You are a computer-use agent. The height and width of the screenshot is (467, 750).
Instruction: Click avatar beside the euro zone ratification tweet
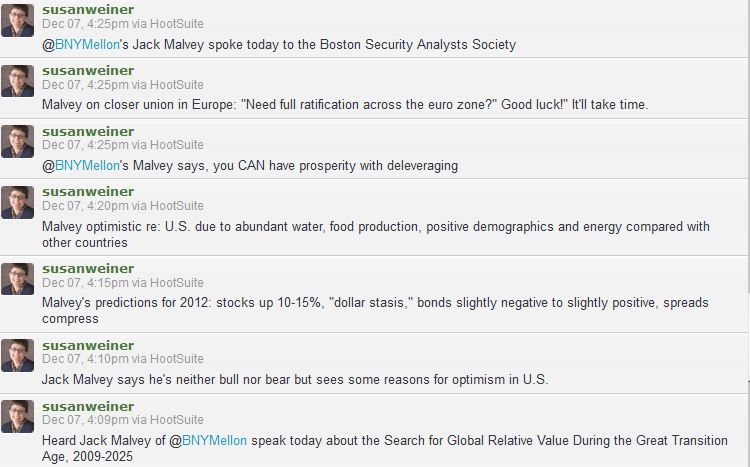click(17, 81)
